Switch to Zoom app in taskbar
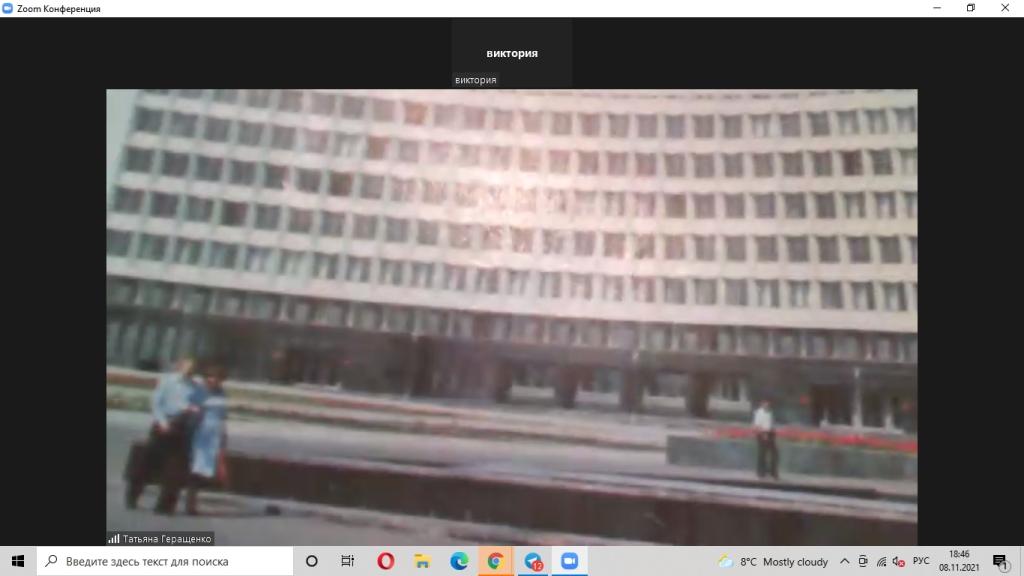1024x576 pixels. [x=569, y=561]
